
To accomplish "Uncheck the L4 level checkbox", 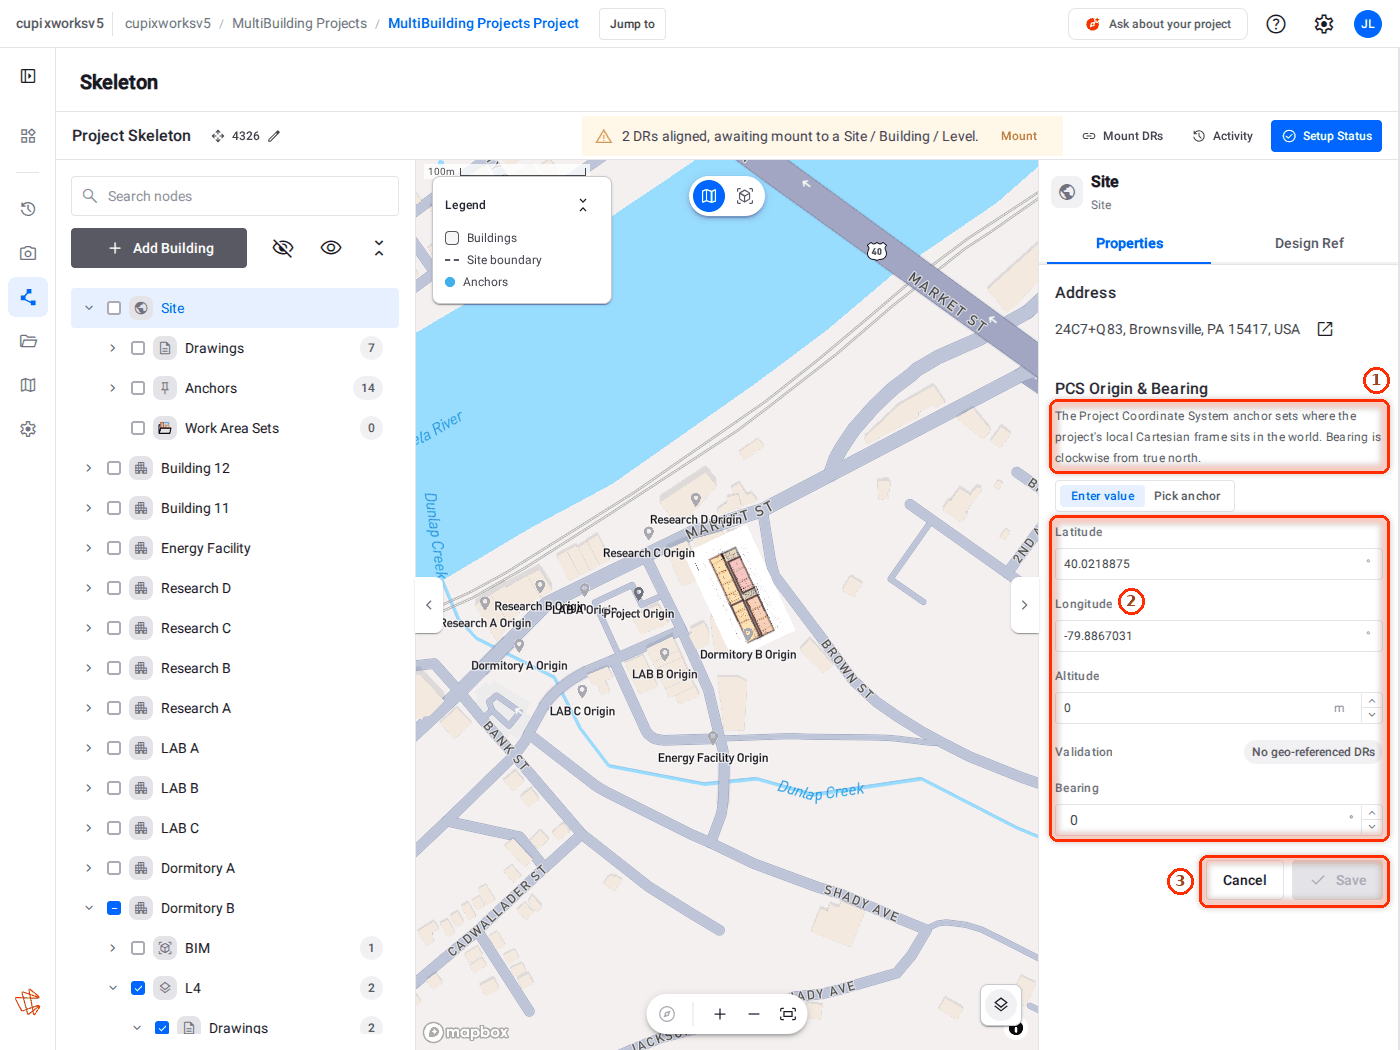I will tap(138, 988).
